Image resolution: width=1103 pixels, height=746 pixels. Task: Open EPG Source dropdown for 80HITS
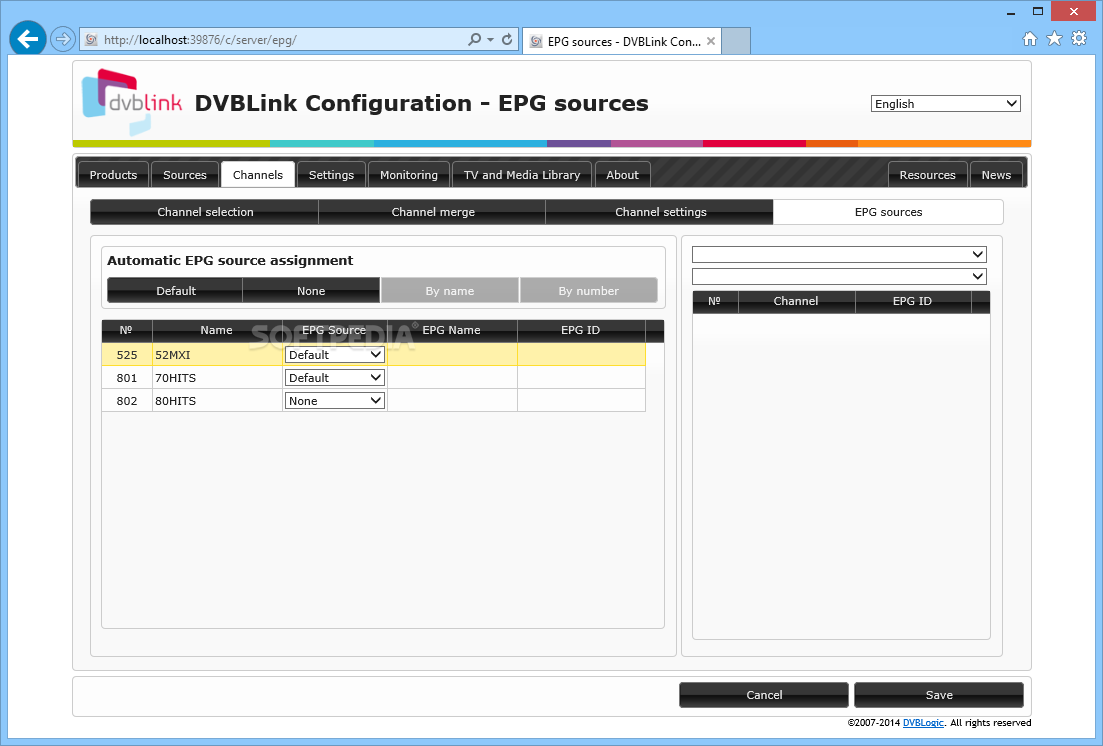(334, 401)
